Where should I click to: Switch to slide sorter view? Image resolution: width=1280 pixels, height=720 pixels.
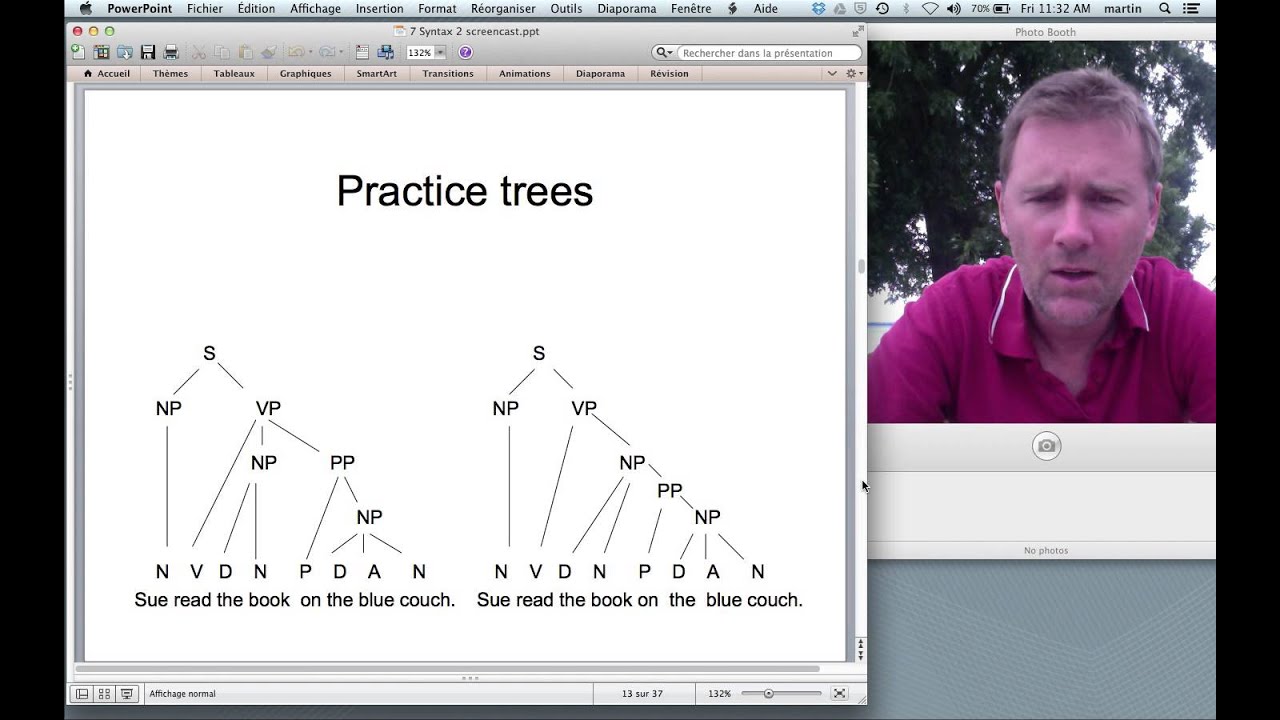[104, 693]
